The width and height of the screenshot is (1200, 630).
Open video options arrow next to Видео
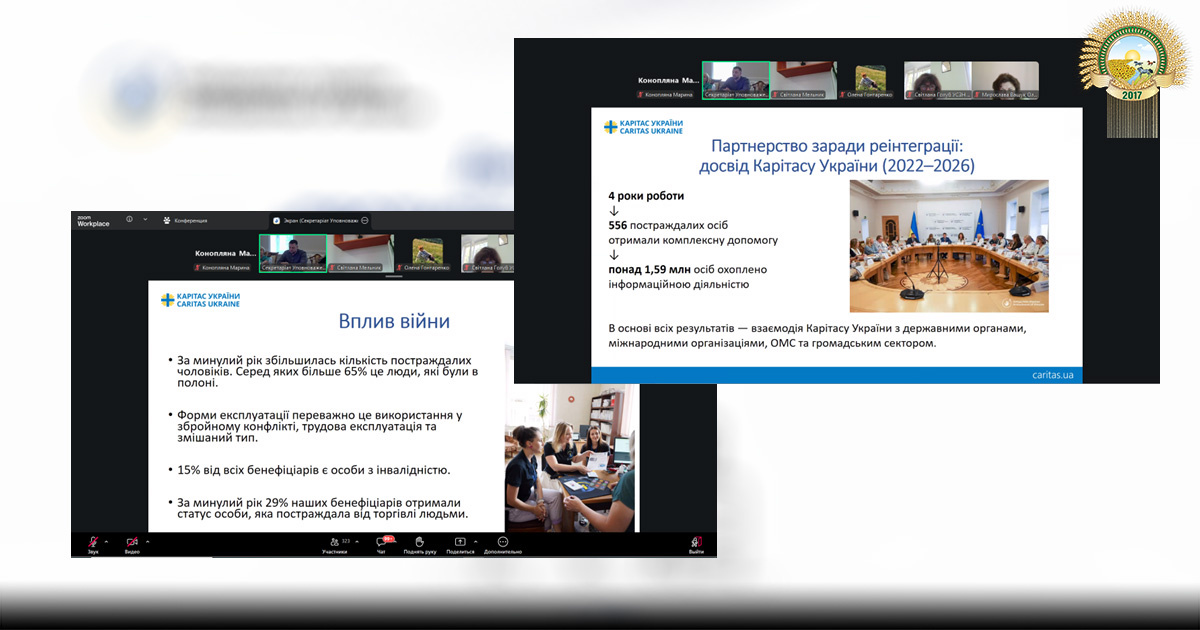point(148,540)
